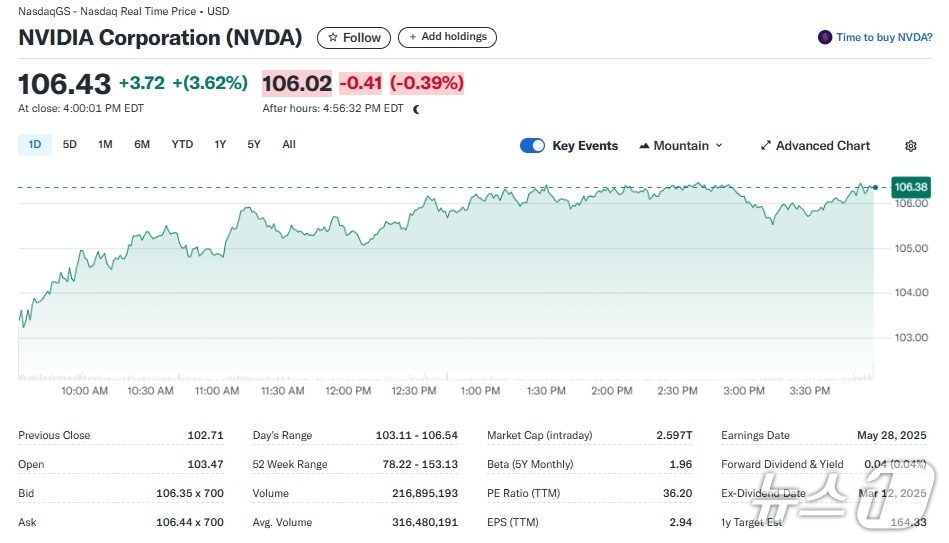Click the purple Time to buy NVDA icon

(x=825, y=37)
